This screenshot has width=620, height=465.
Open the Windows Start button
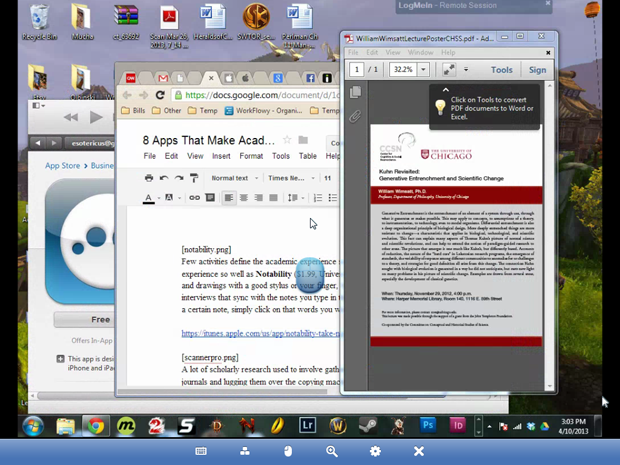33,426
